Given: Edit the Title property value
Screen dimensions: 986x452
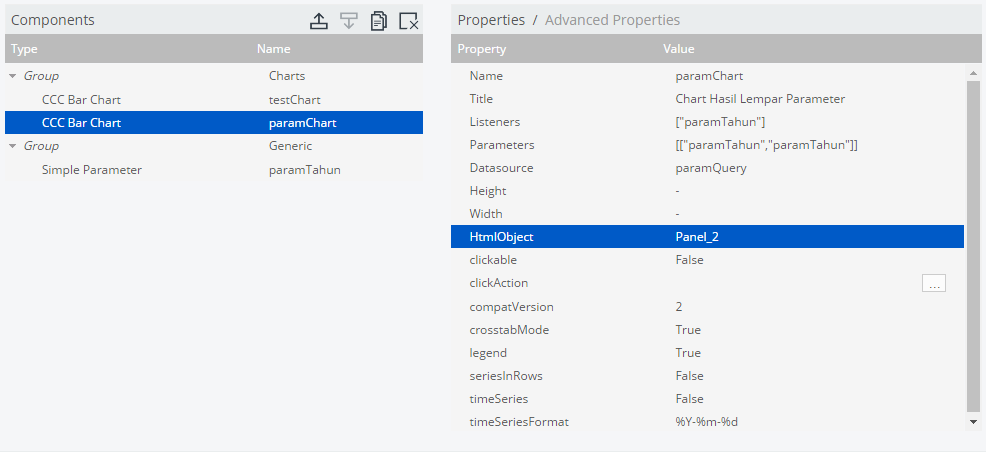Looking at the screenshot, I should click(x=760, y=99).
